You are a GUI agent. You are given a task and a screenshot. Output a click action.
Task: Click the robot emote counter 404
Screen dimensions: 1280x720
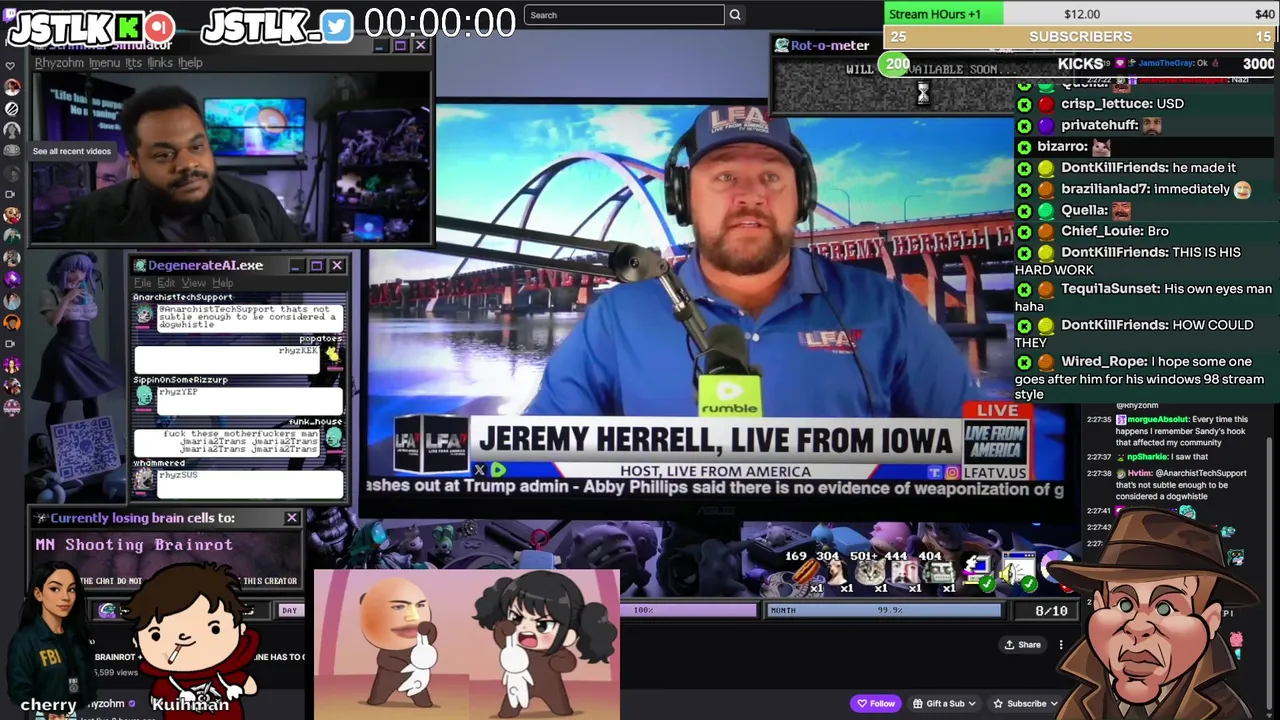pyautogui.click(x=937, y=573)
